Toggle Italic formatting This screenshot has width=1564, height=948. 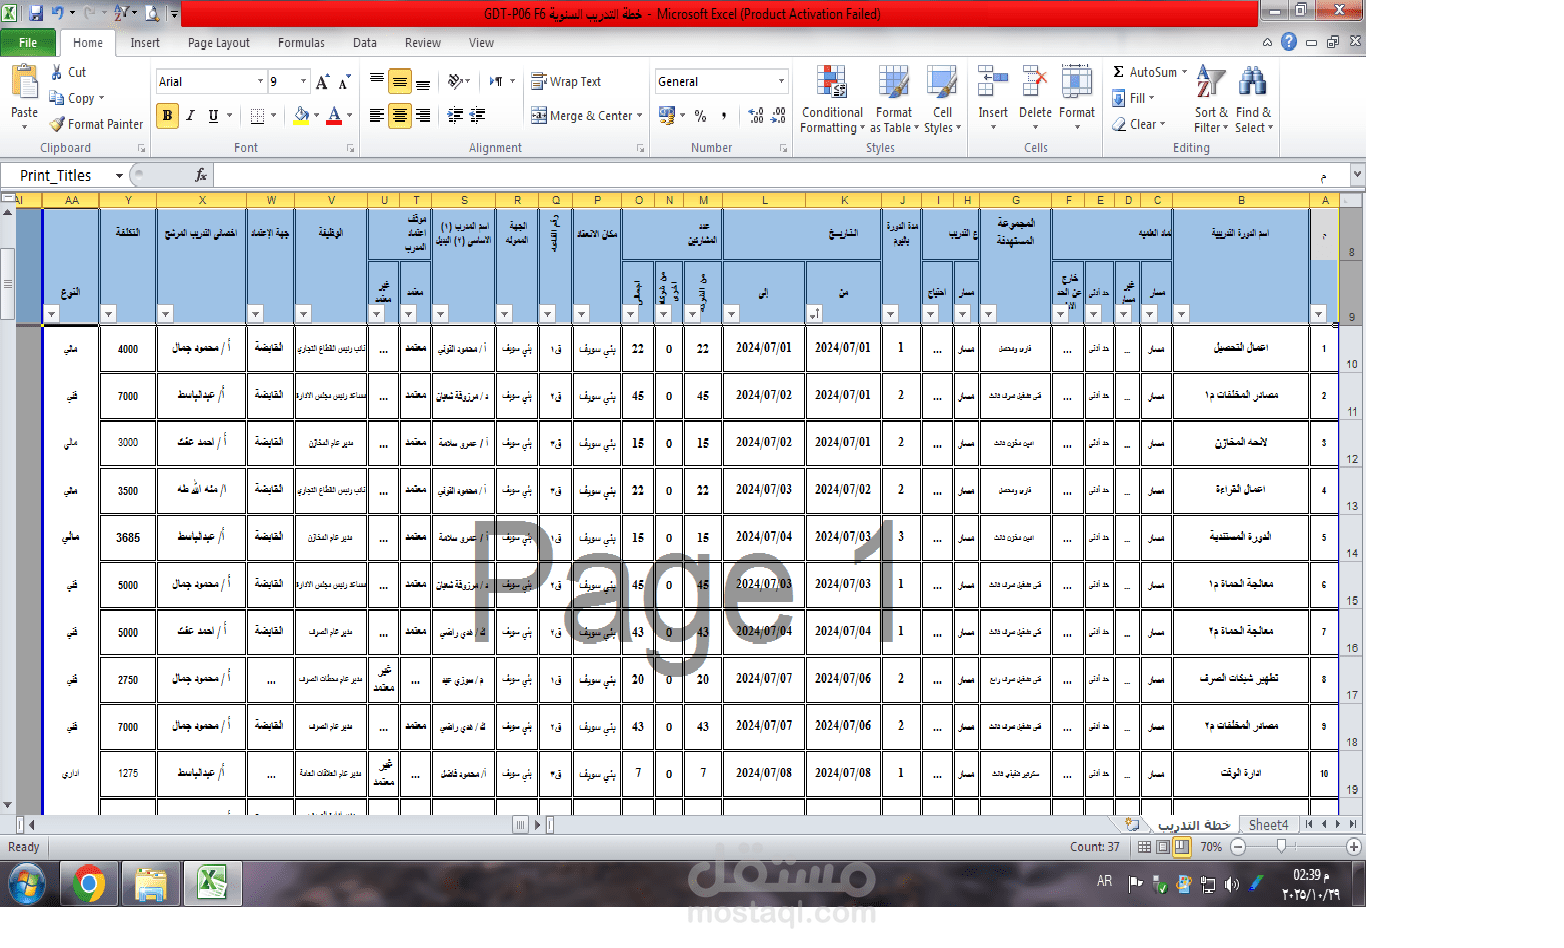[x=190, y=115]
